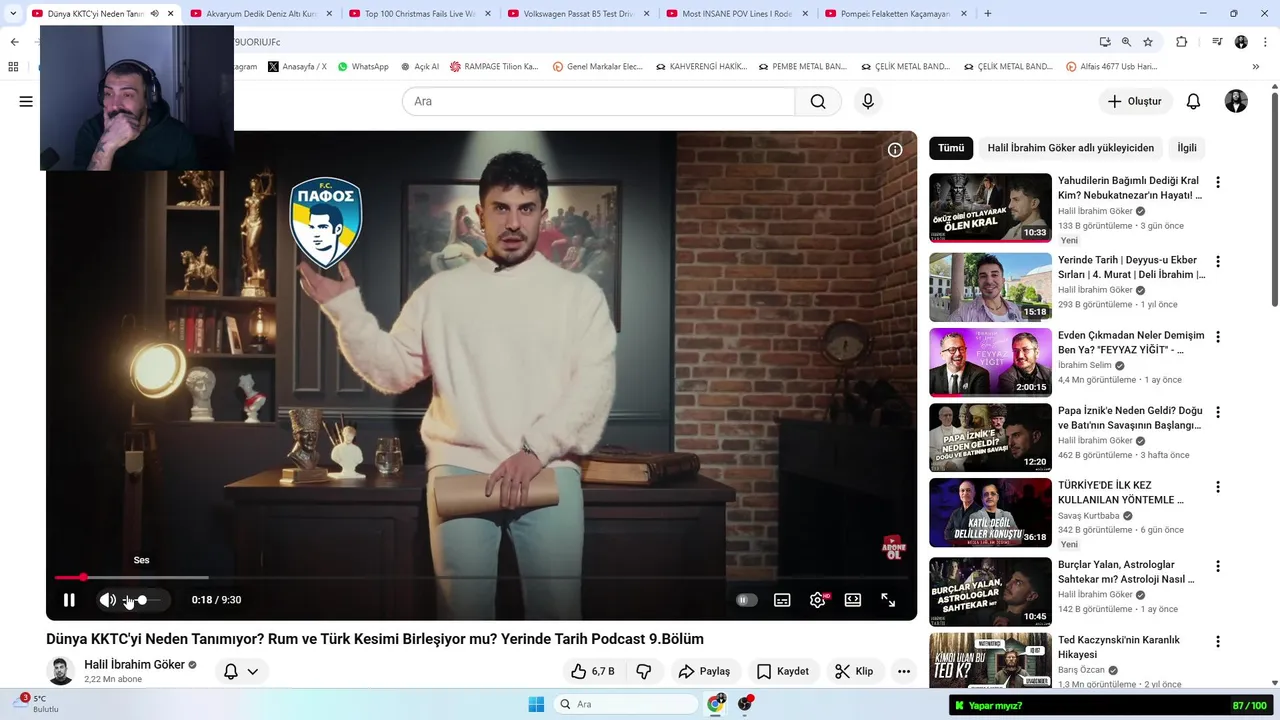Screen dimensions: 1280x720
Task: Create a clip with Klip button
Action: (855, 671)
